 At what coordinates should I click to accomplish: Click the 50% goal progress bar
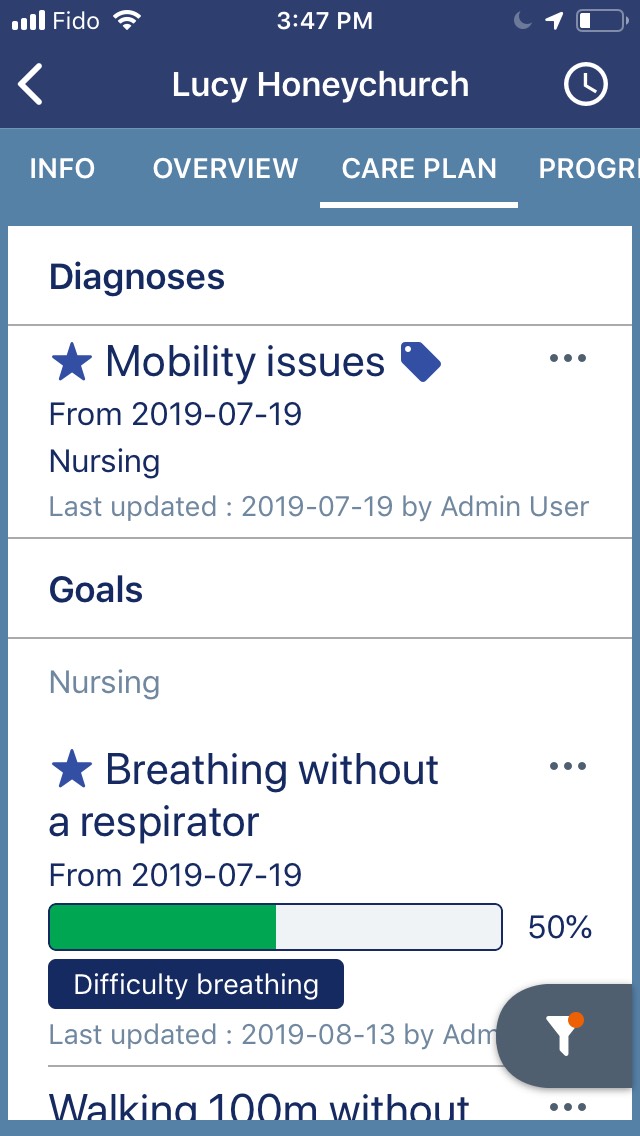click(275, 927)
